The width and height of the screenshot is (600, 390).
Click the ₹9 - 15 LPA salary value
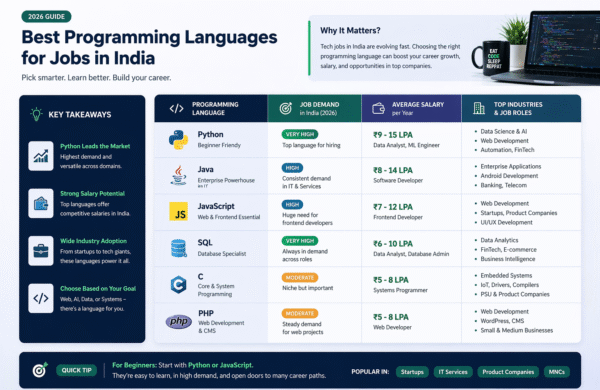point(393,135)
